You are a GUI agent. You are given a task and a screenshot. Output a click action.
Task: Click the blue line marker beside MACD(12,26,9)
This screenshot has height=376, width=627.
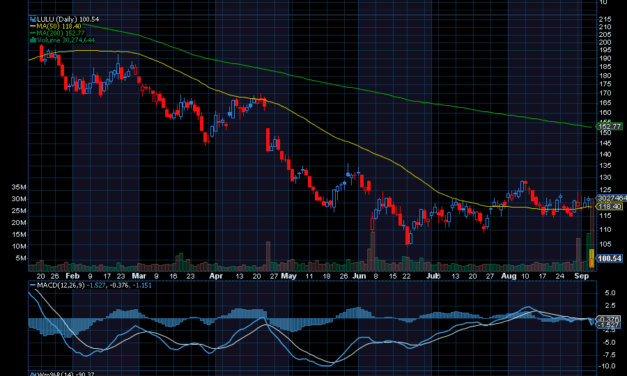[33, 285]
